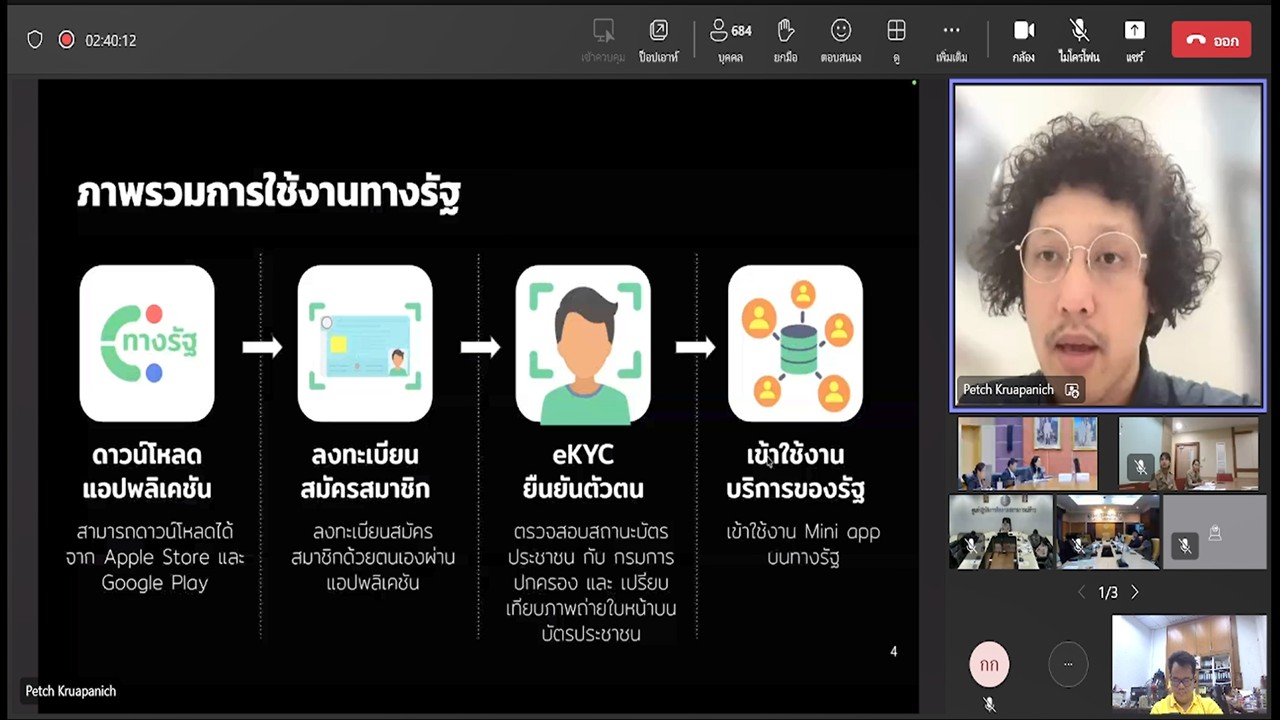Select the yellow-shirt participant's video tile
This screenshot has width=1280, height=720.
coord(1189,664)
